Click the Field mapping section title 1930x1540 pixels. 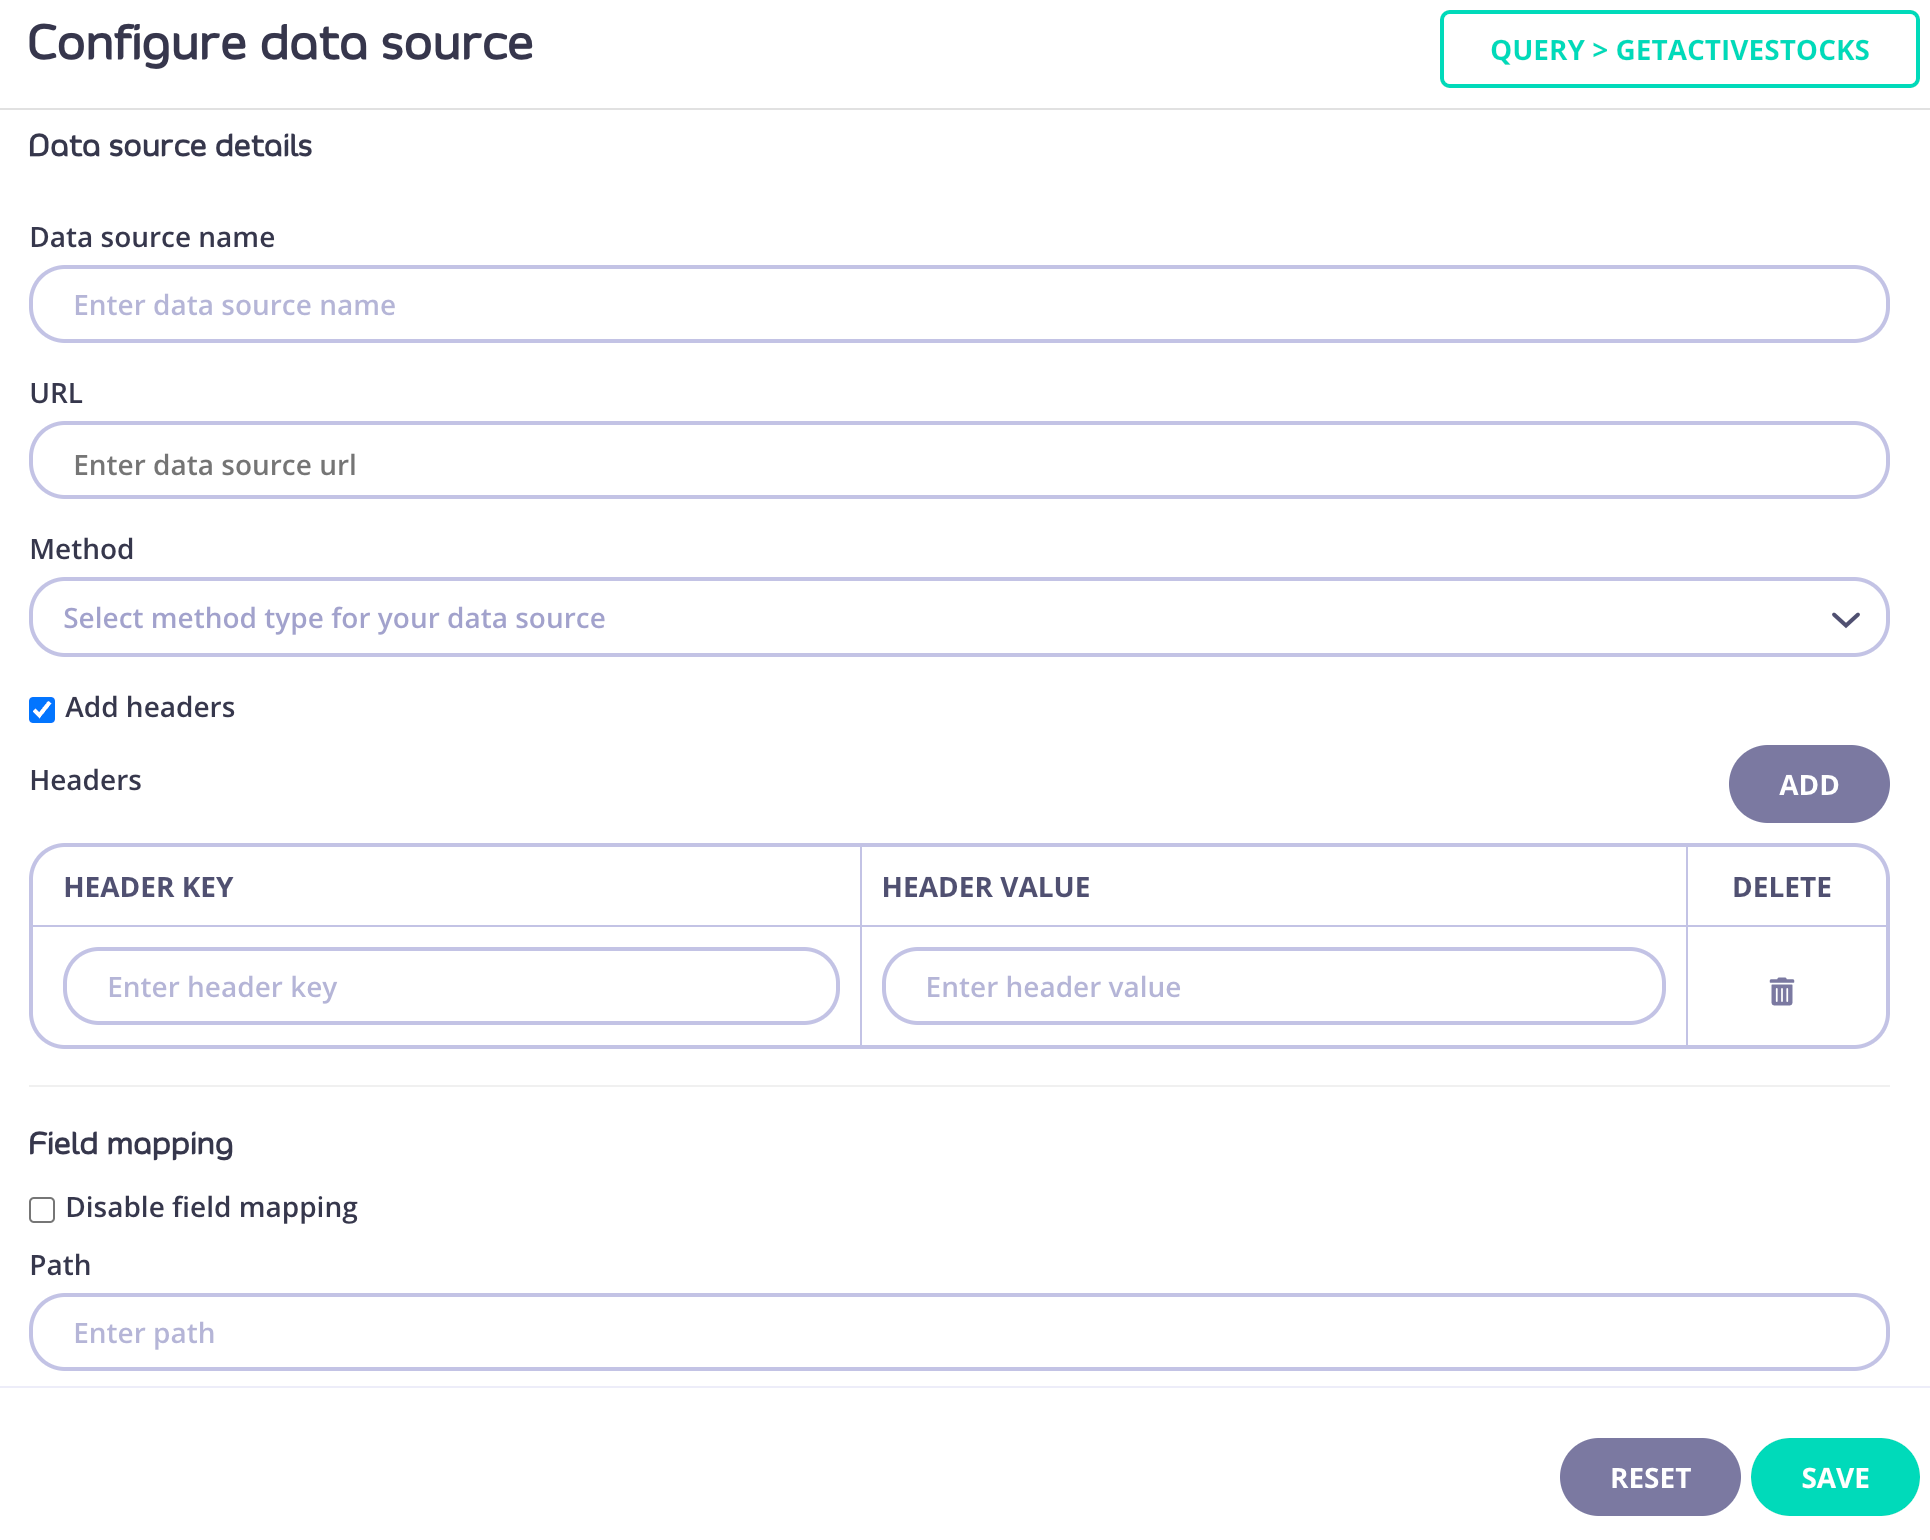coord(131,1143)
